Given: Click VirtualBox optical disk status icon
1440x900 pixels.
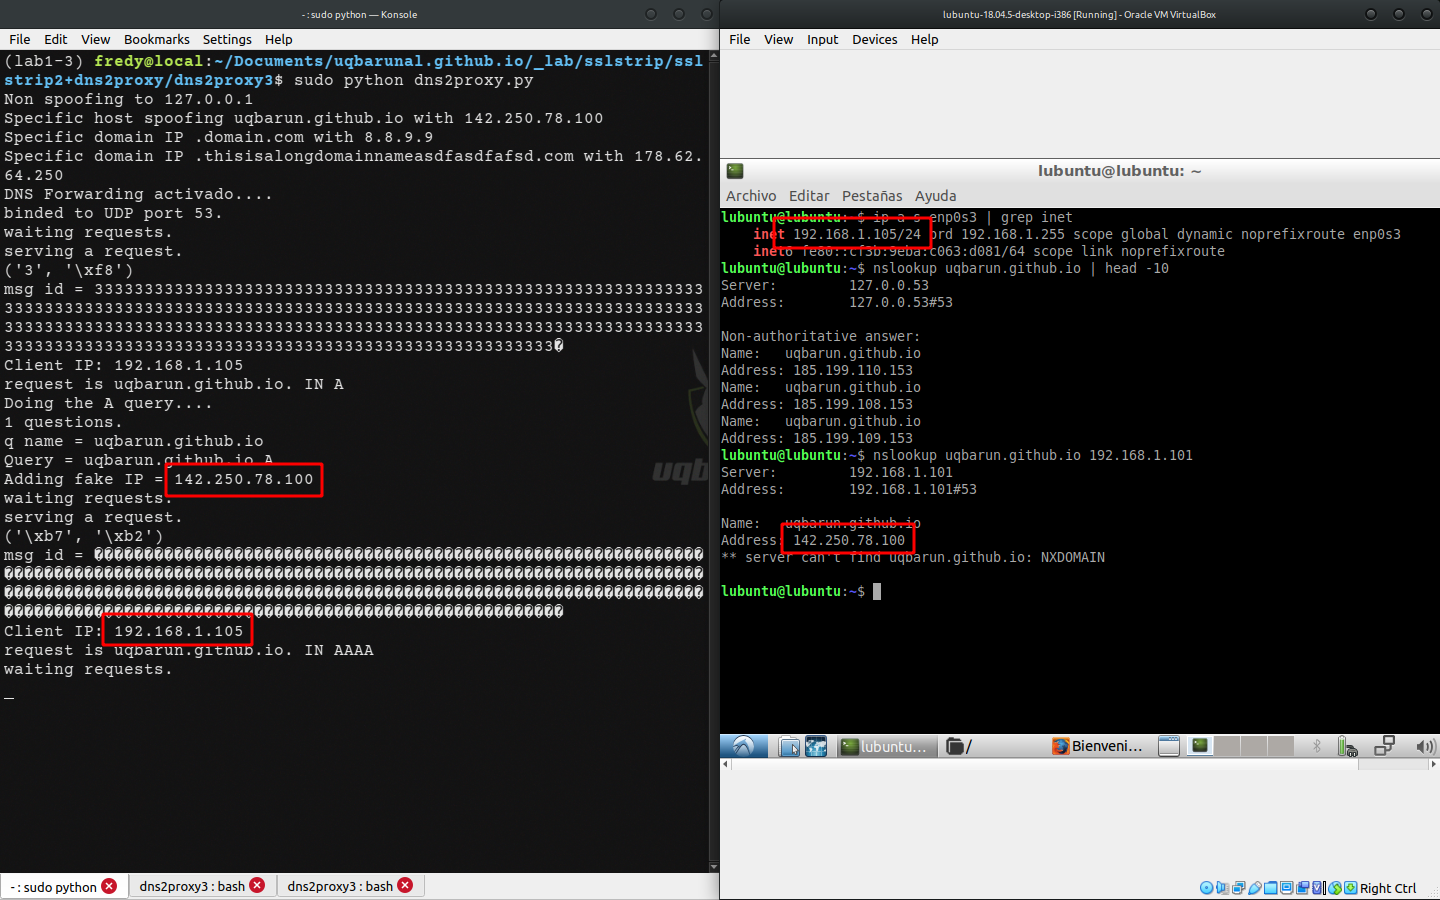Looking at the screenshot, I should (x=1206, y=888).
